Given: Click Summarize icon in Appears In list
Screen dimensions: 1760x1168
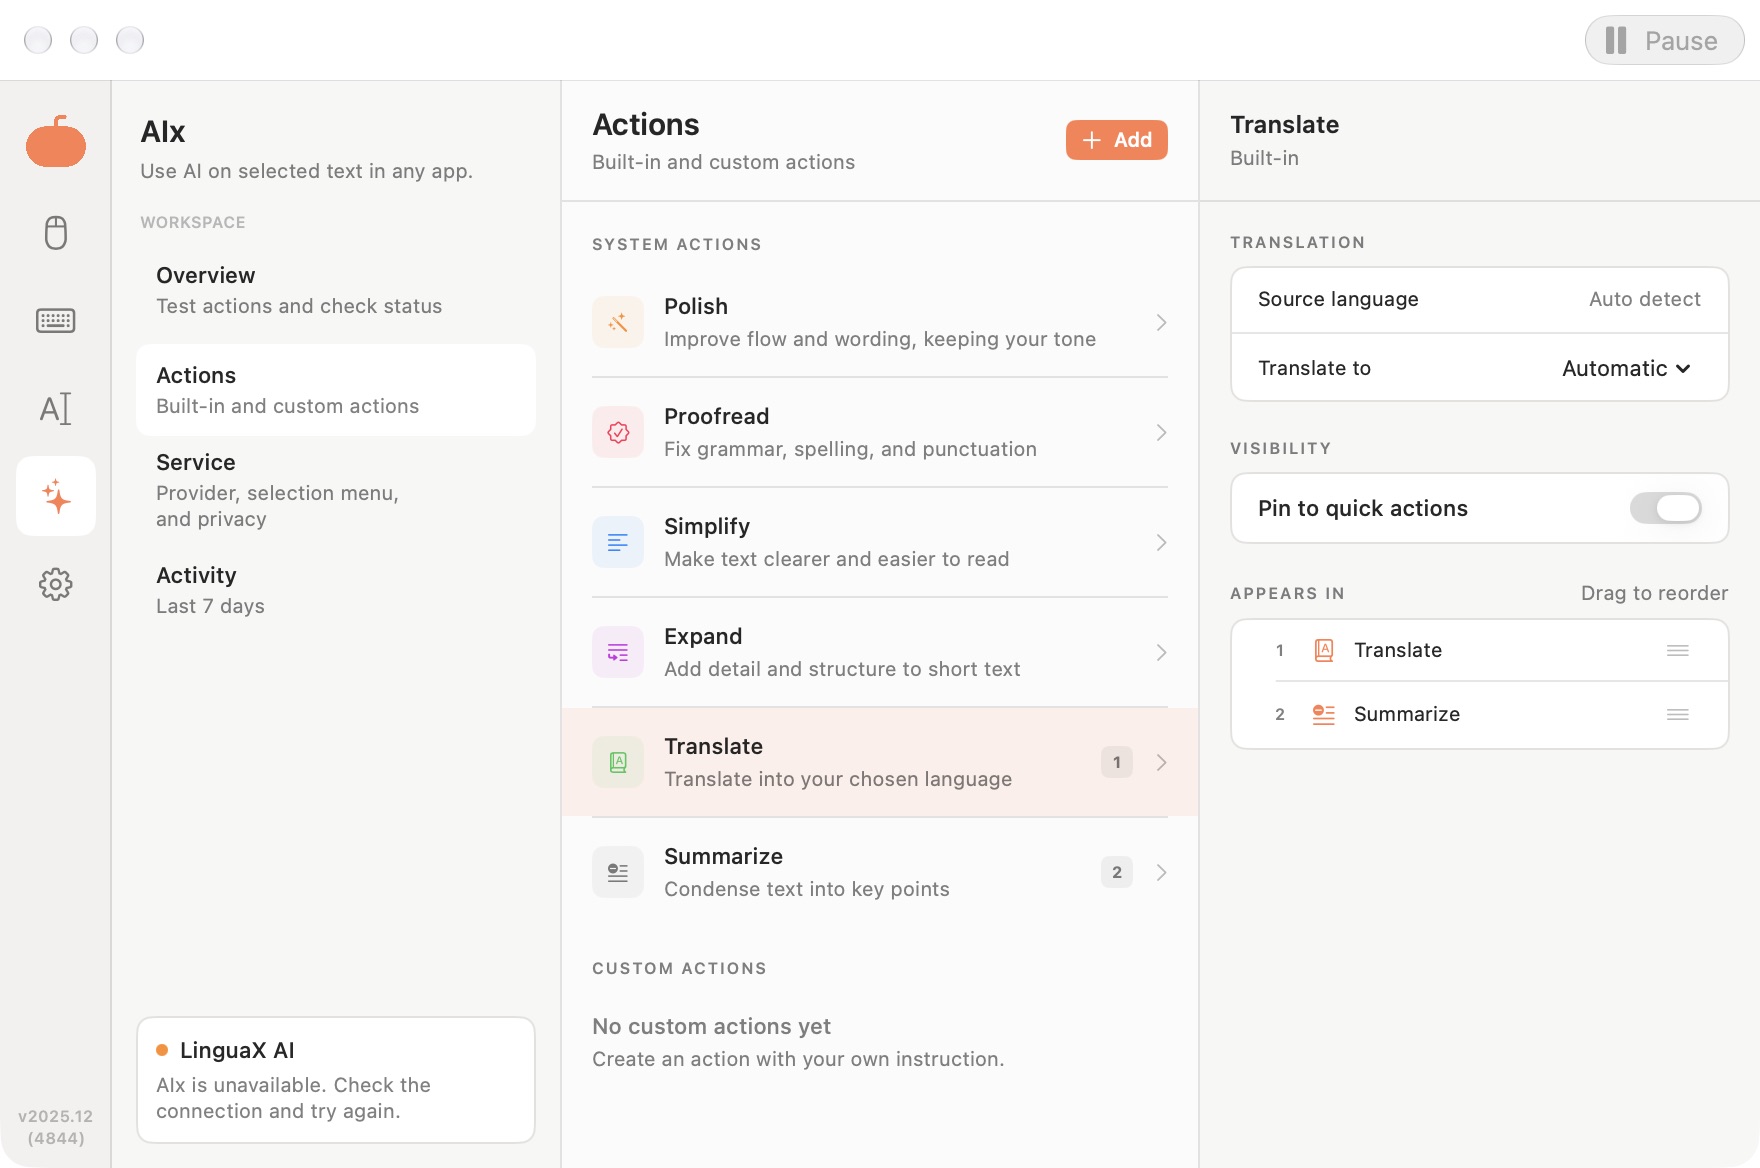Looking at the screenshot, I should 1324,714.
